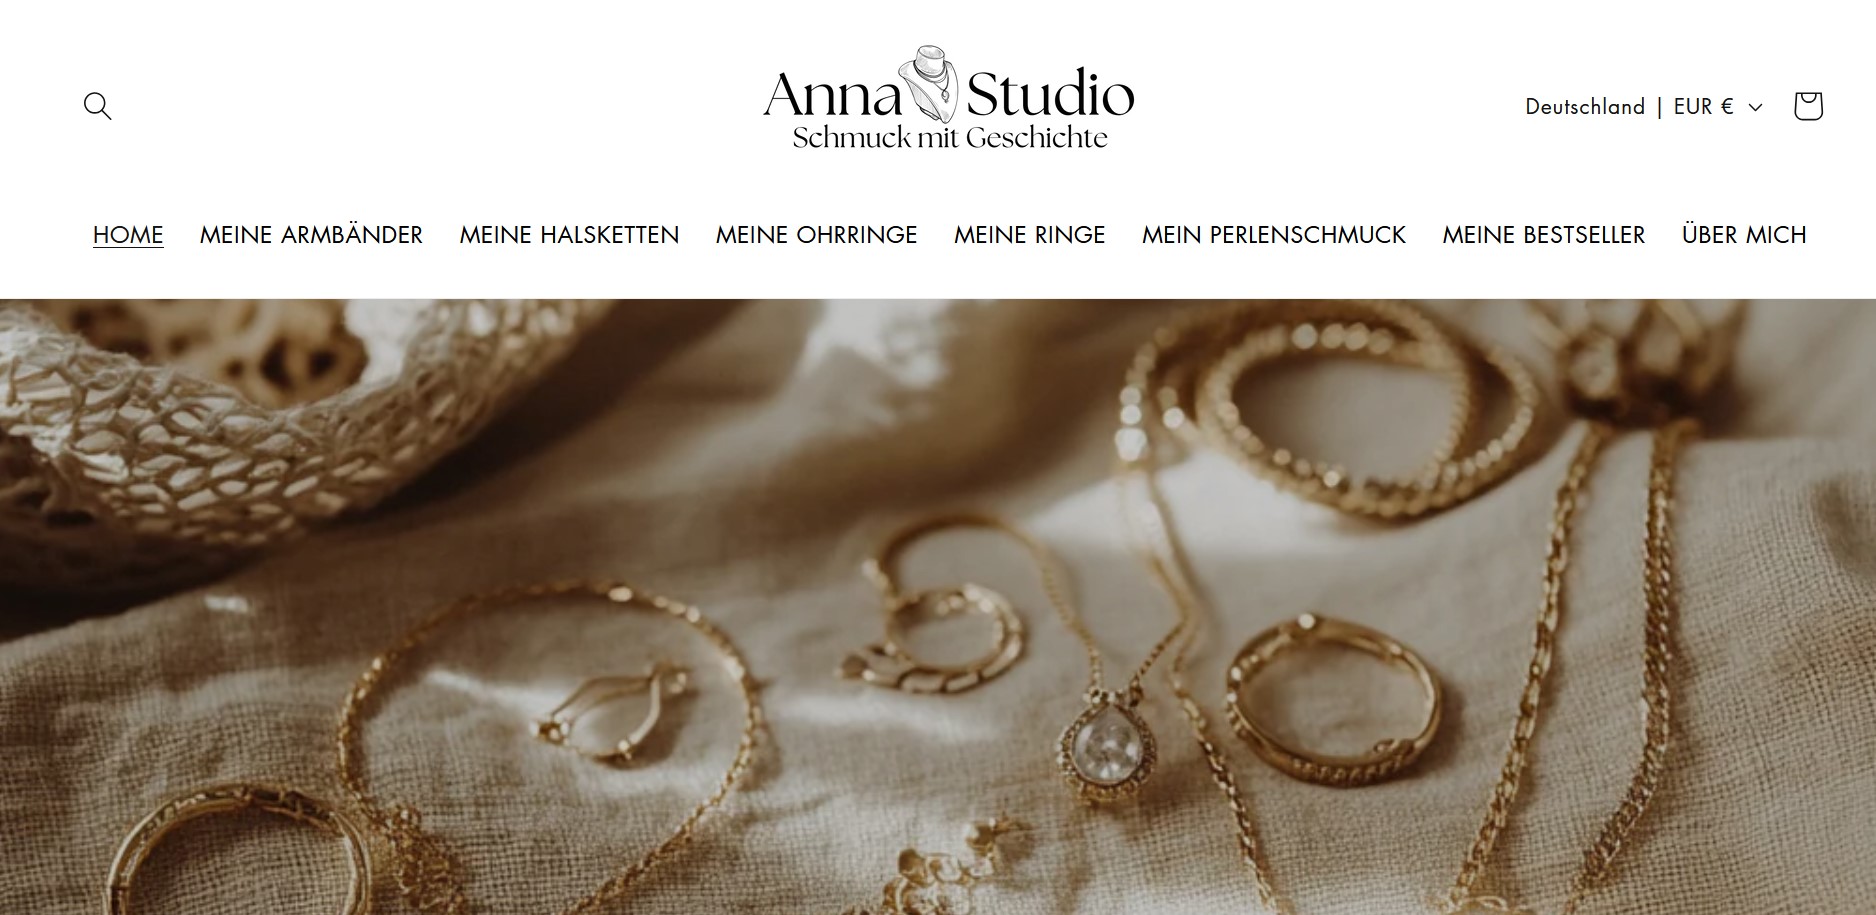Image resolution: width=1876 pixels, height=915 pixels.
Task: Navigate to MEINE RINGE
Action: coord(1029,234)
